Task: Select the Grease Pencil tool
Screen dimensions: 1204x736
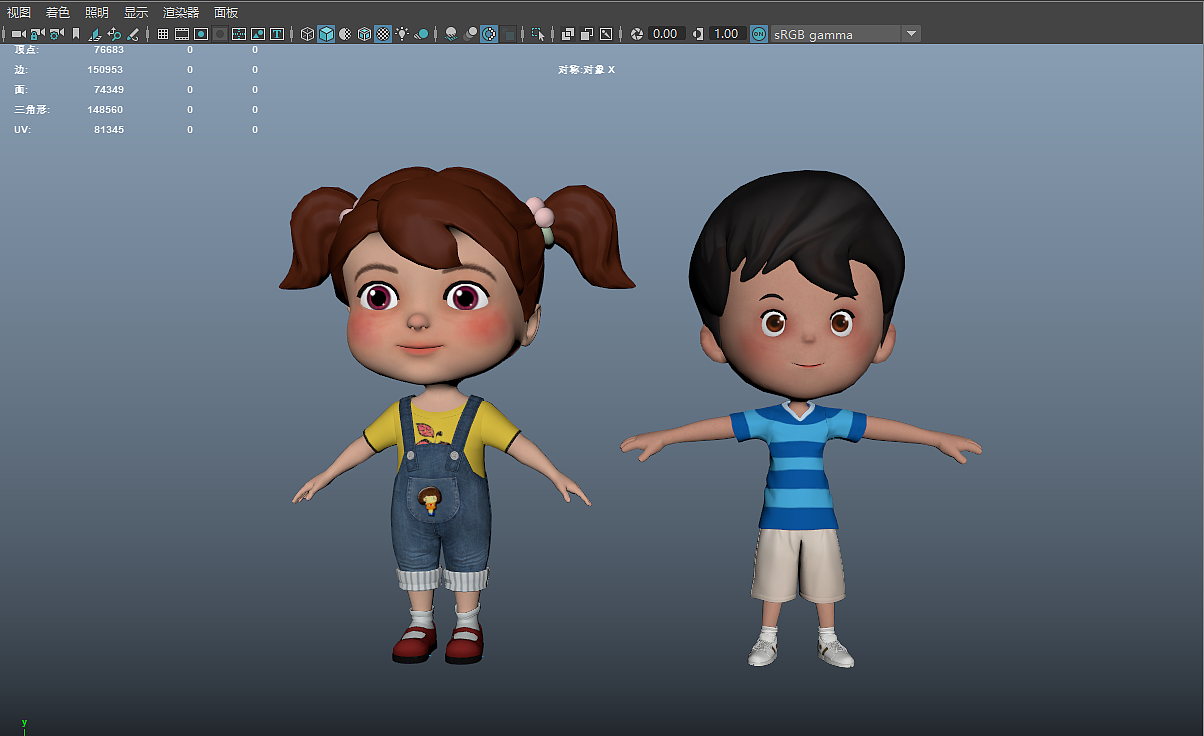Action: (133, 34)
